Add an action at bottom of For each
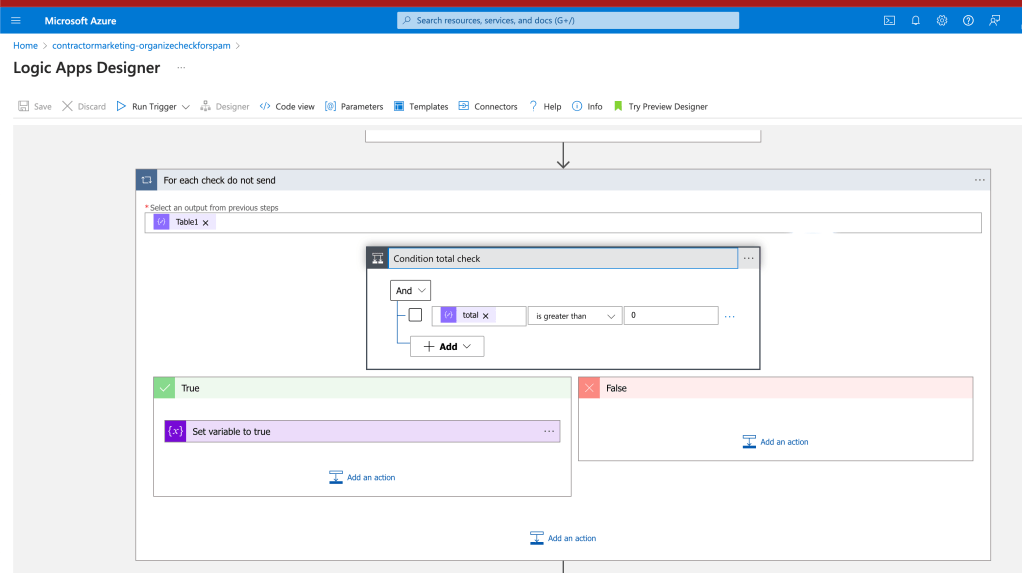 pyautogui.click(x=563, y=538)
